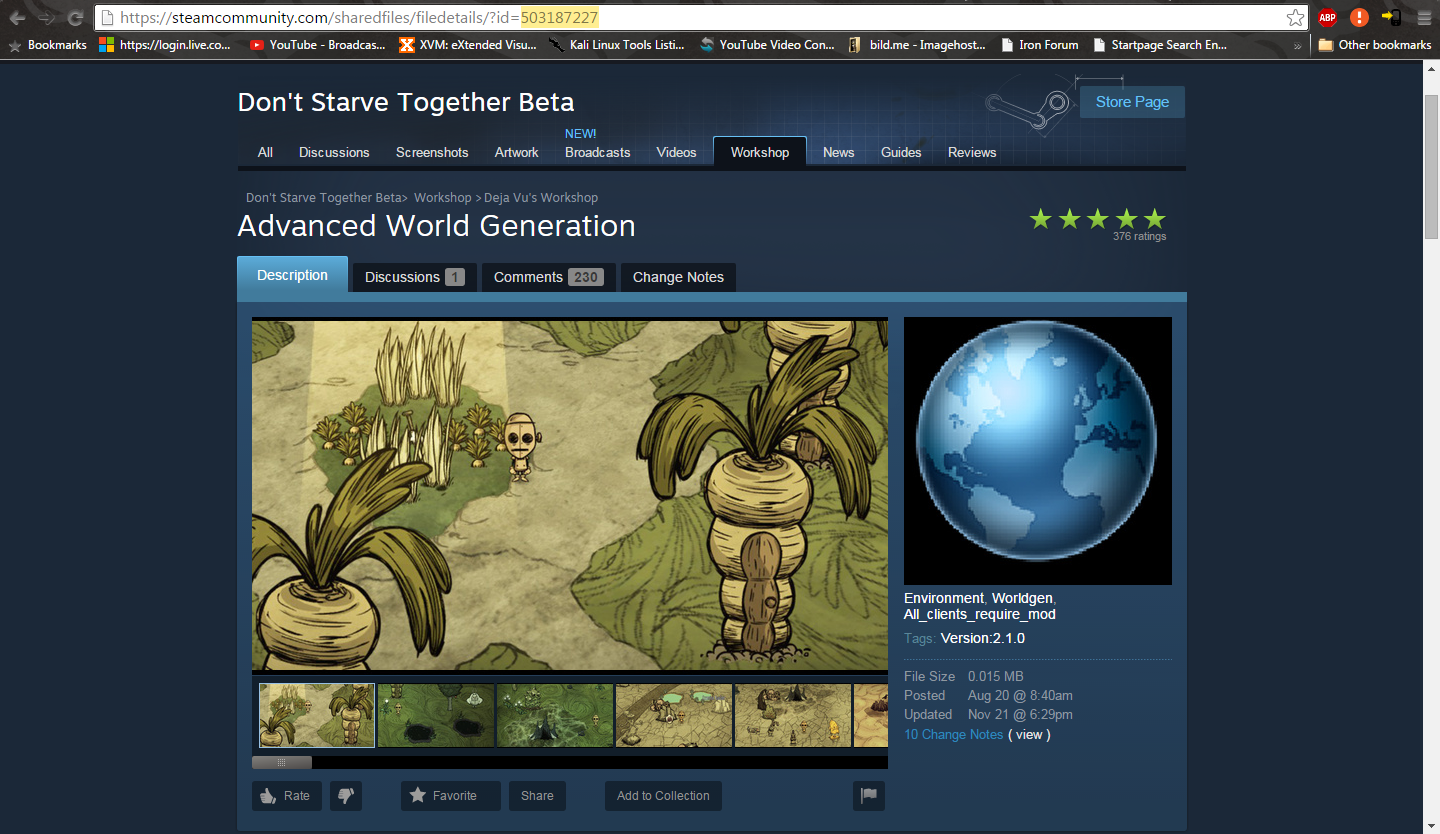This screenshot has width=1440, height=834.
Task: Open the 10 Change Notes link
Action: (x=953, y=734)
